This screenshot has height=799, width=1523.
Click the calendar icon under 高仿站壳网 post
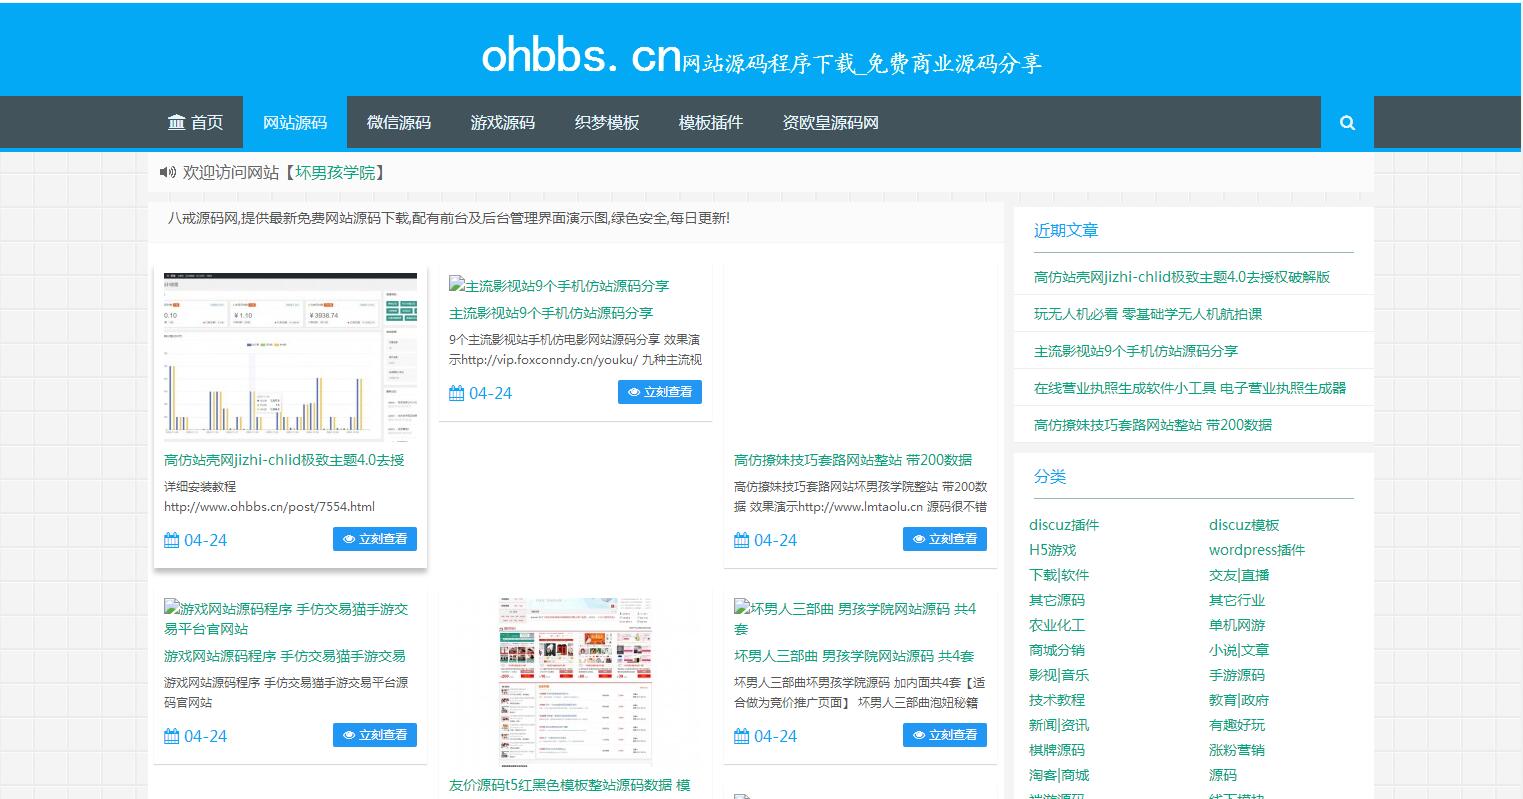tap(171, 539)
